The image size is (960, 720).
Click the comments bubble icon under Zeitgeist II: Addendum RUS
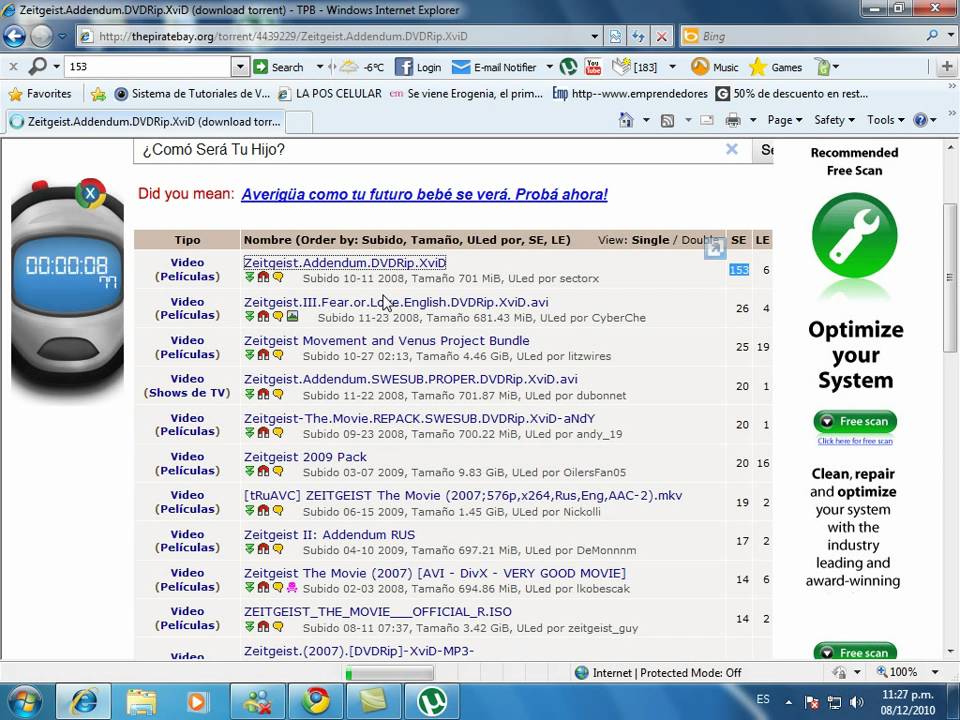(x=278, y=549)
